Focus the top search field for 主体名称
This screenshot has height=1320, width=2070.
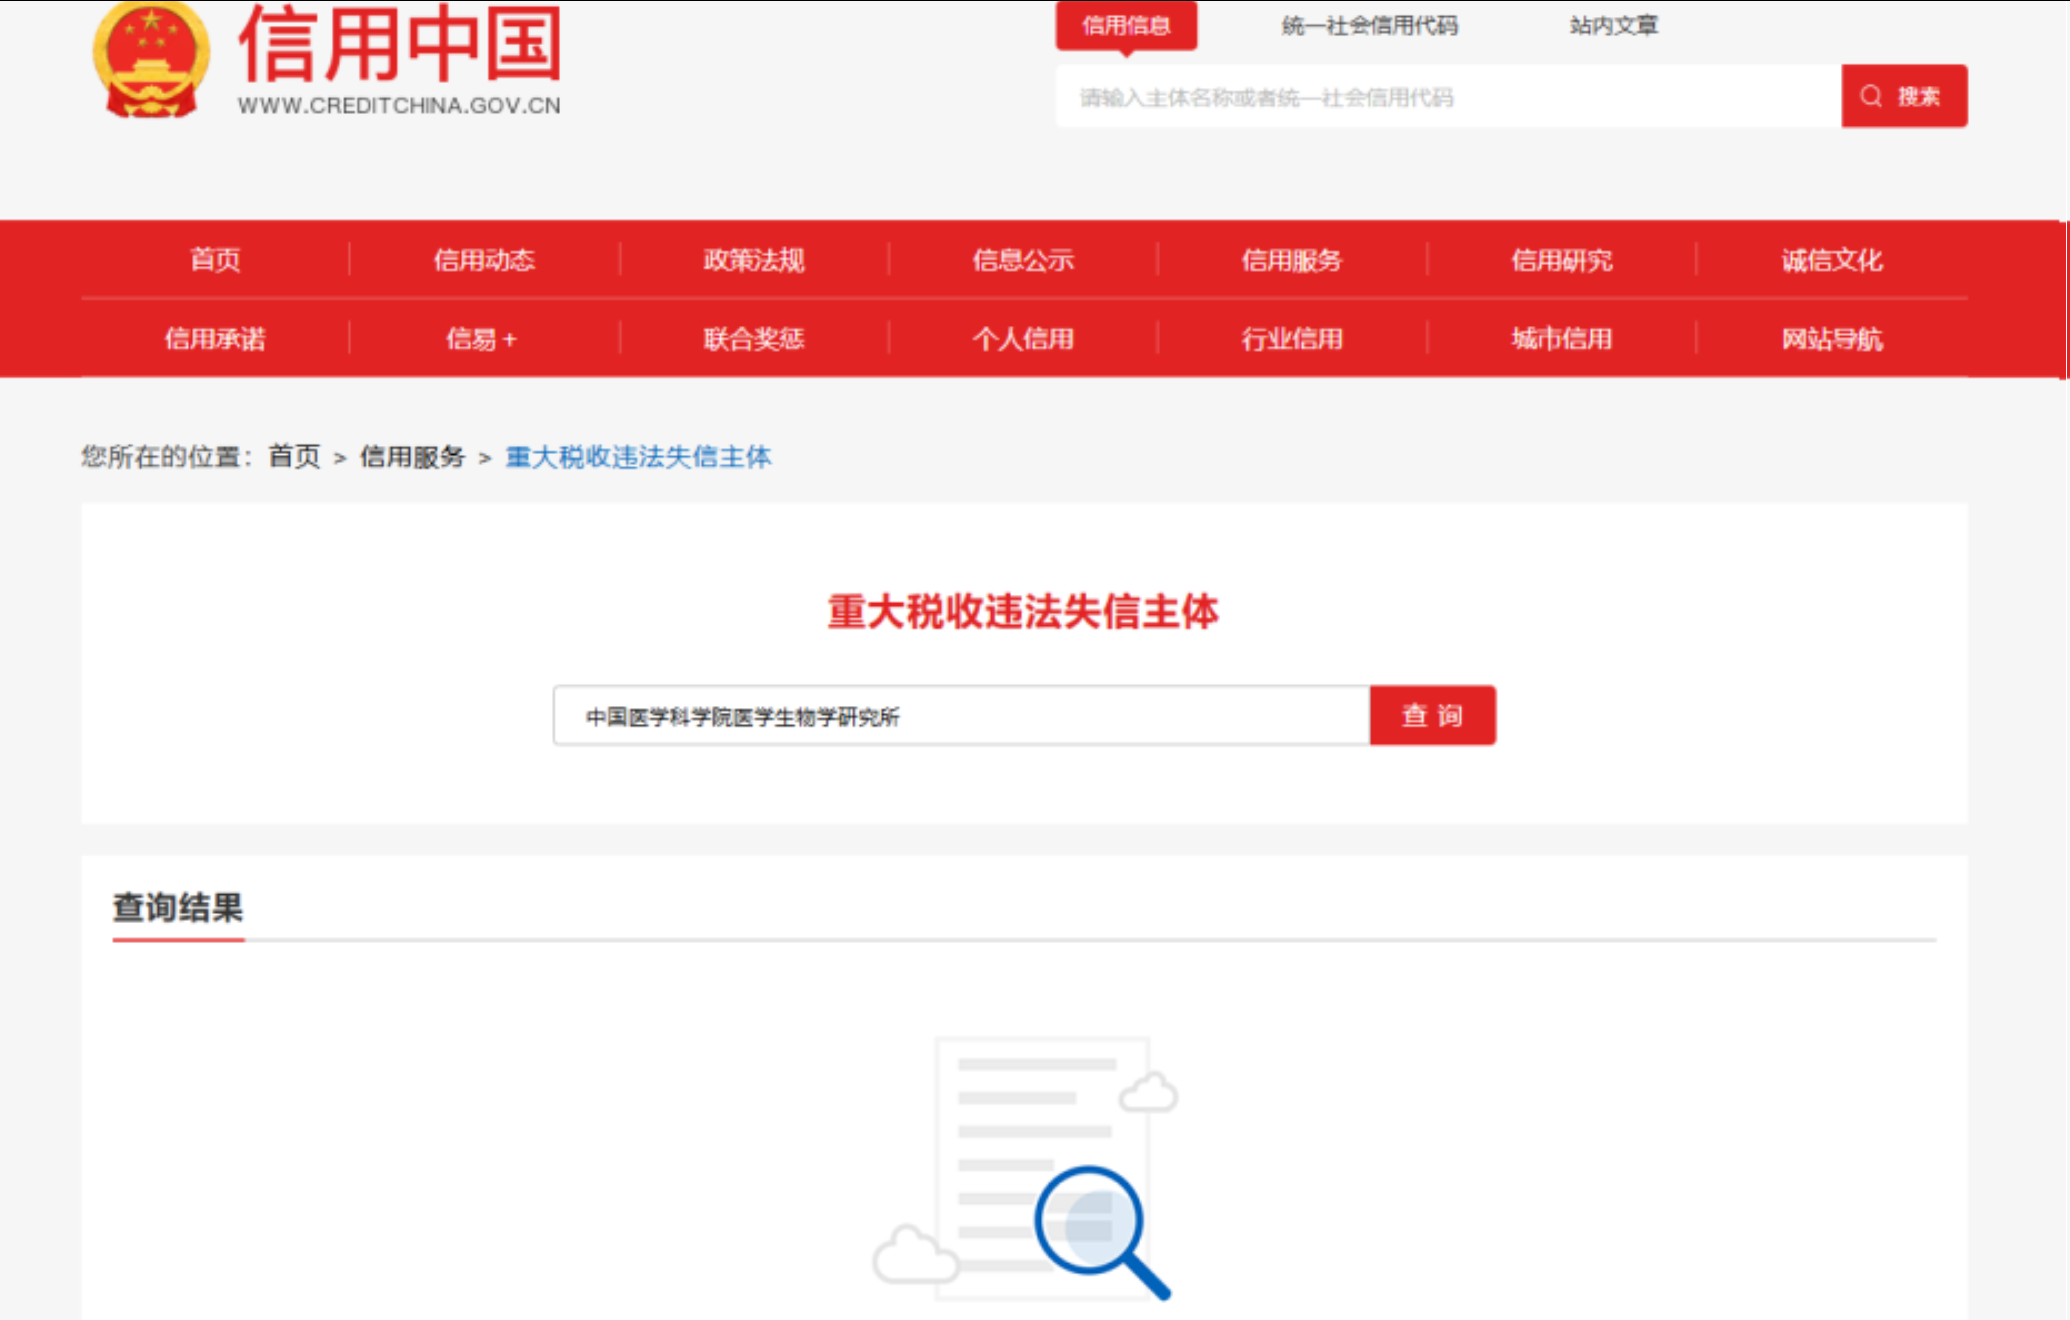click(1448, 97)
